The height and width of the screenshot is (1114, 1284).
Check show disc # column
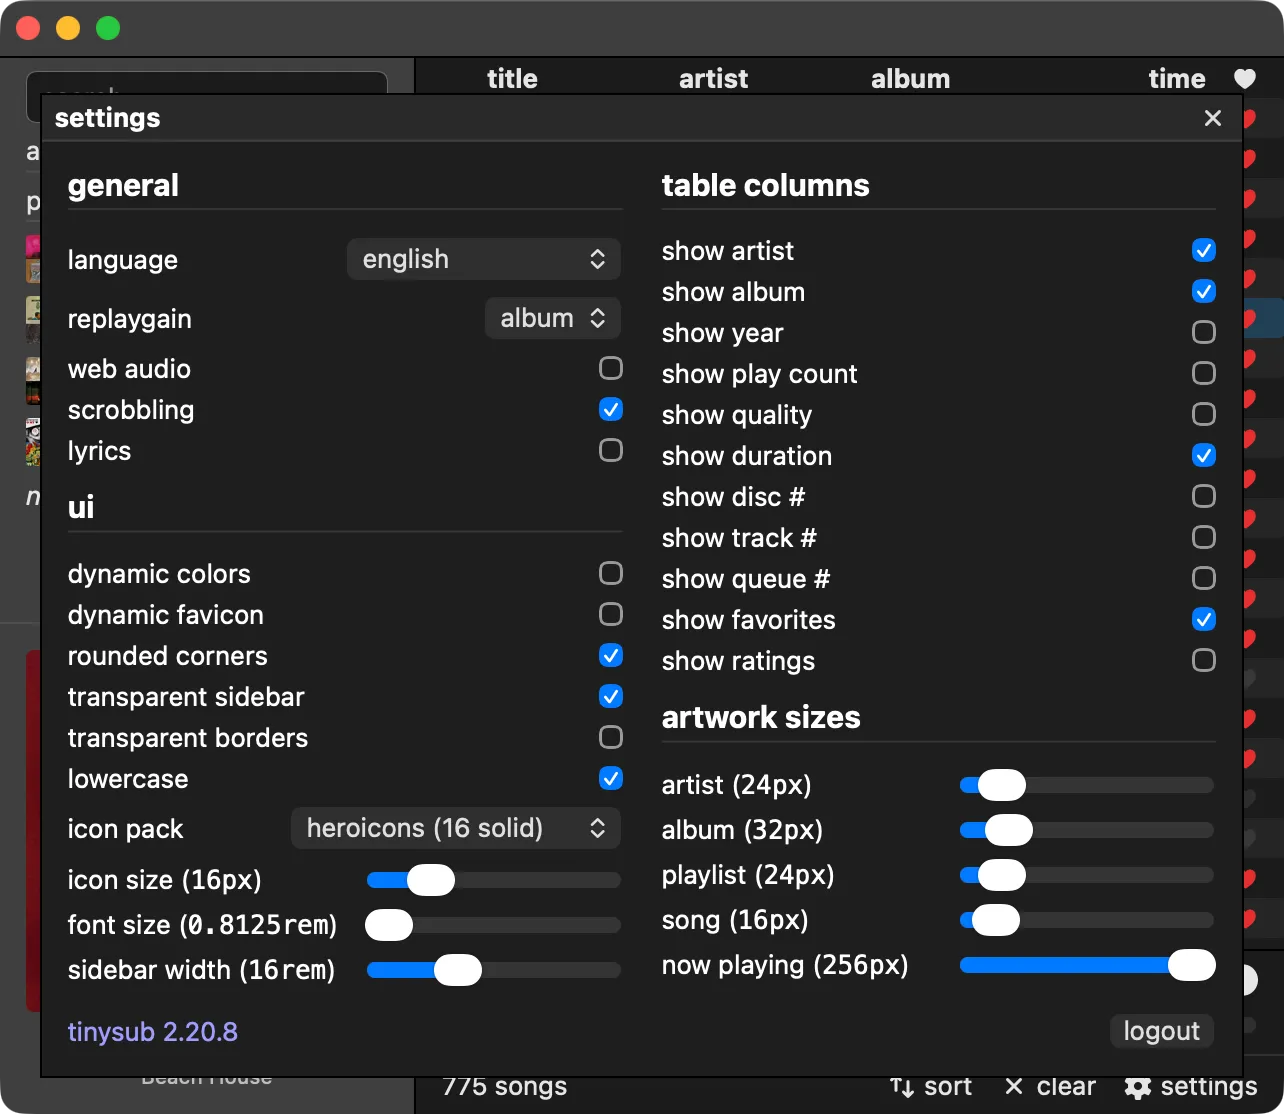(x=1204, y=496)
